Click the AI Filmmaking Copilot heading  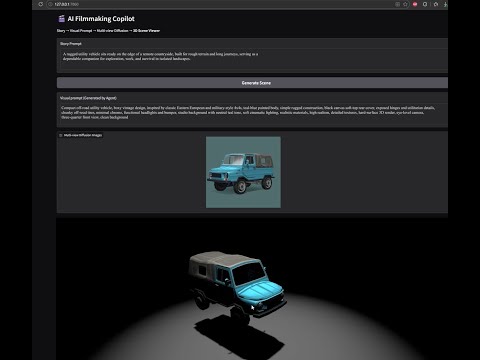coord(101,19)
